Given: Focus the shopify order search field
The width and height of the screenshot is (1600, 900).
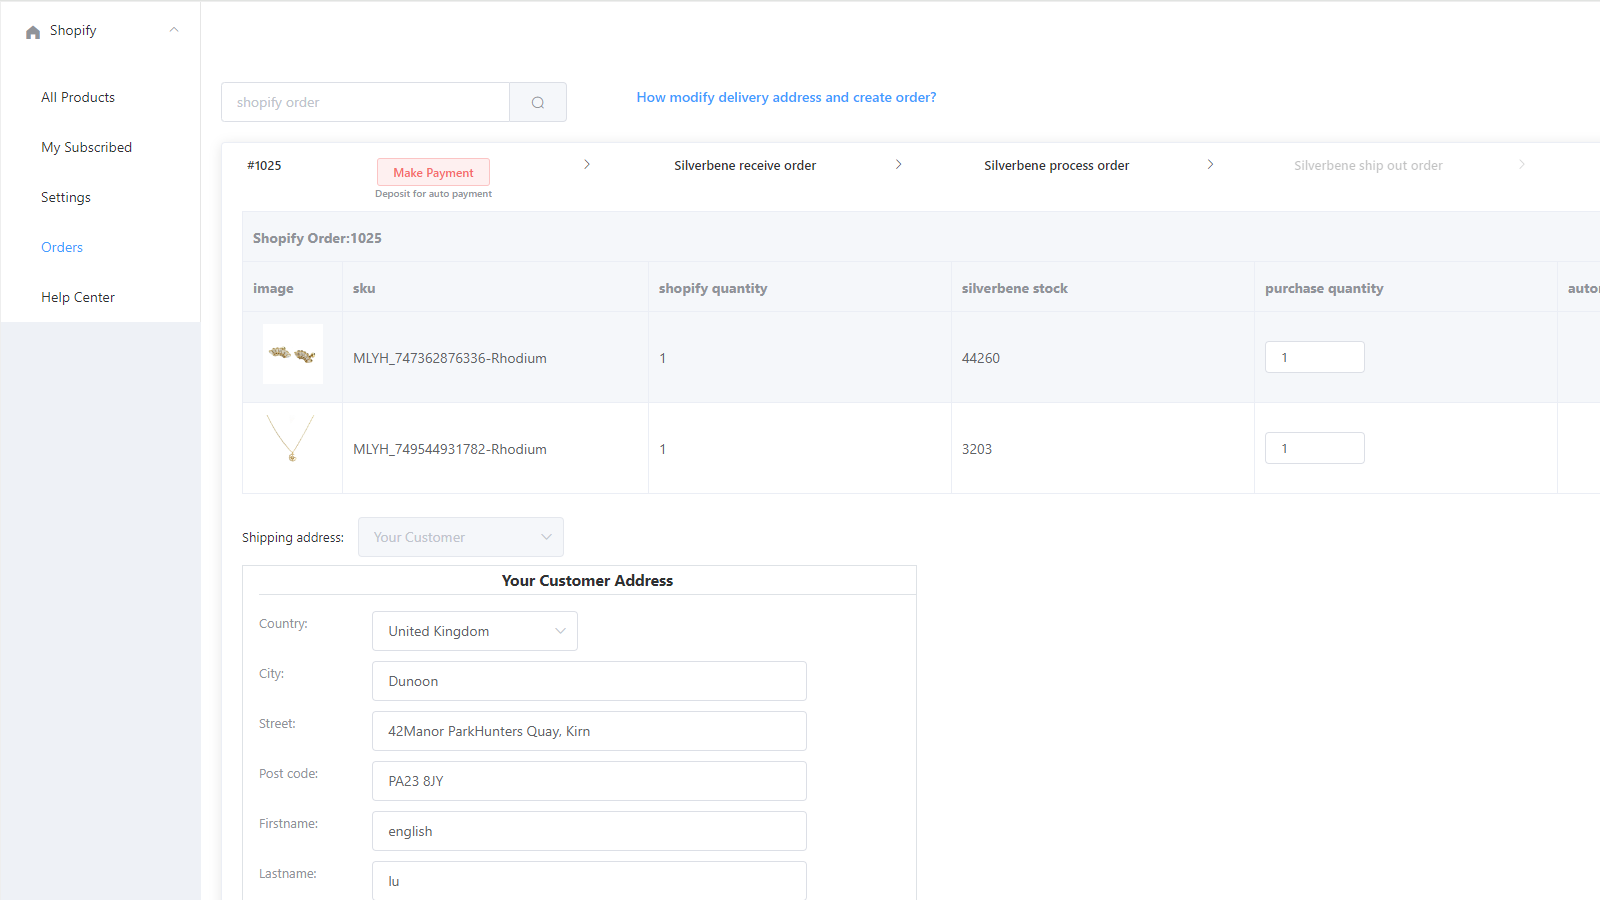Looking at the screenshot, I should coord(365,102).
